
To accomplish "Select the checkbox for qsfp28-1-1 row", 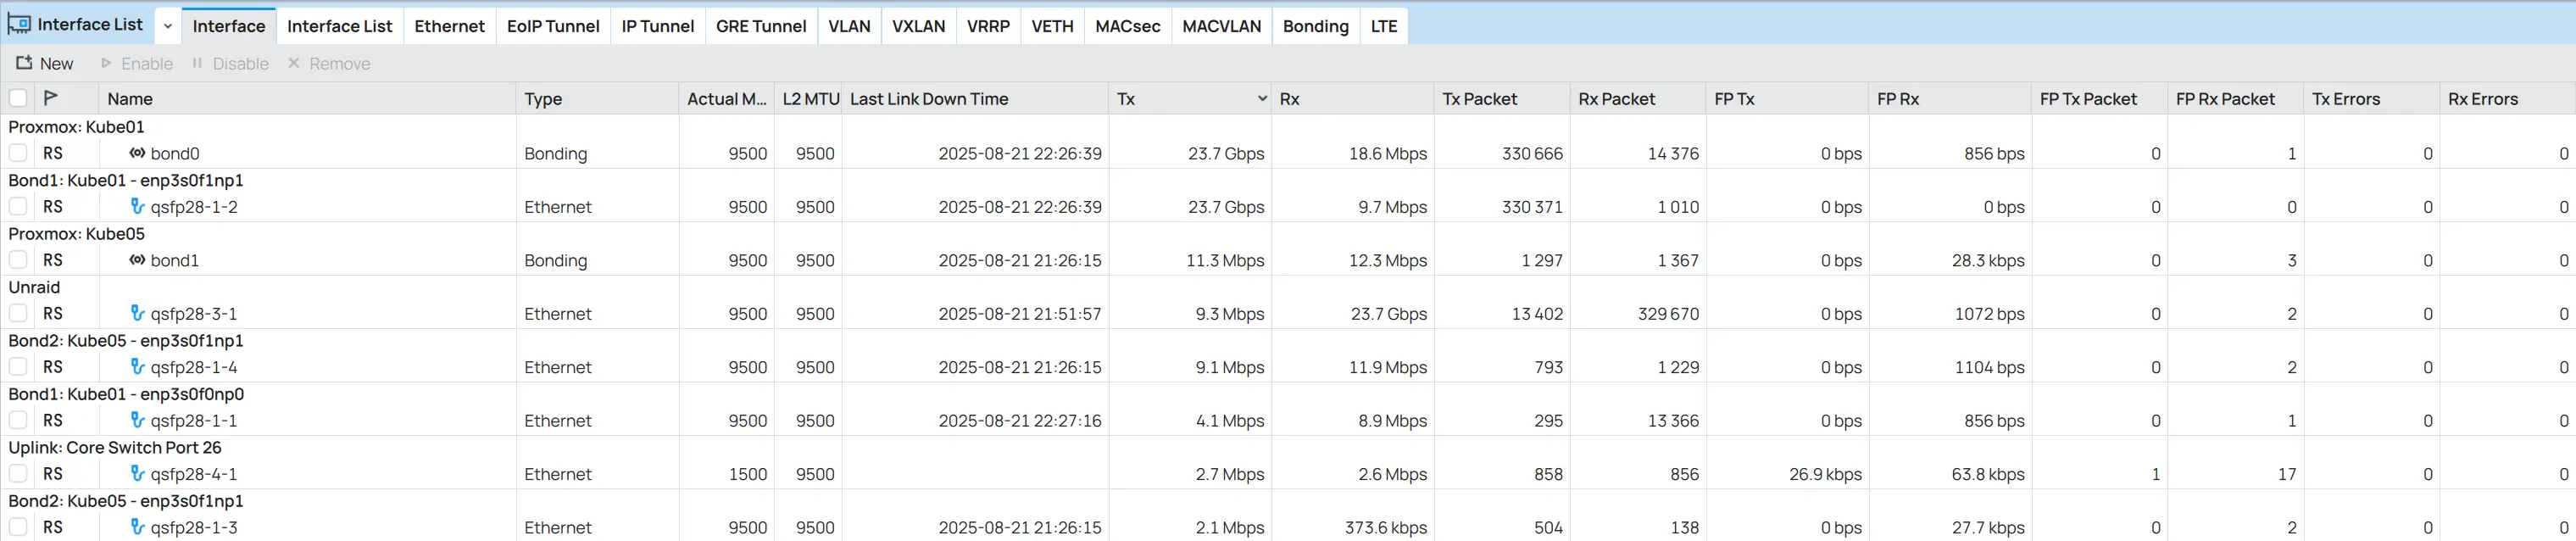I will tap(18, 420).
